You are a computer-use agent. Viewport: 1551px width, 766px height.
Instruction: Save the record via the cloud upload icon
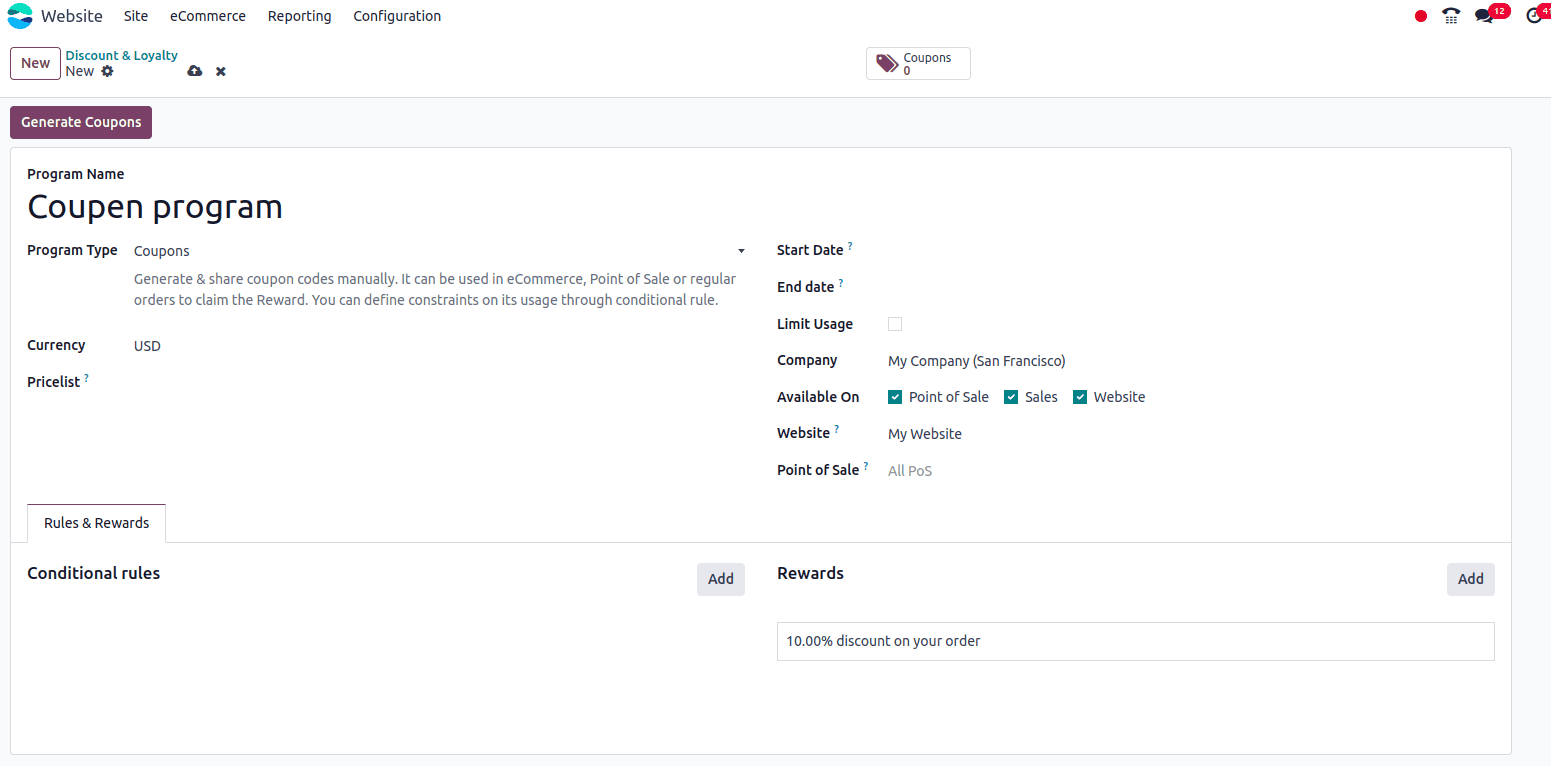tap(195, 71)
